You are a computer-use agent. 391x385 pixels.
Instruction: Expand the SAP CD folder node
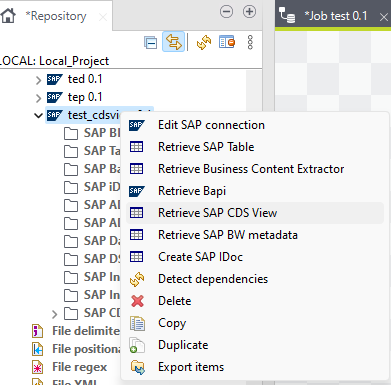[x=55, y=314]
